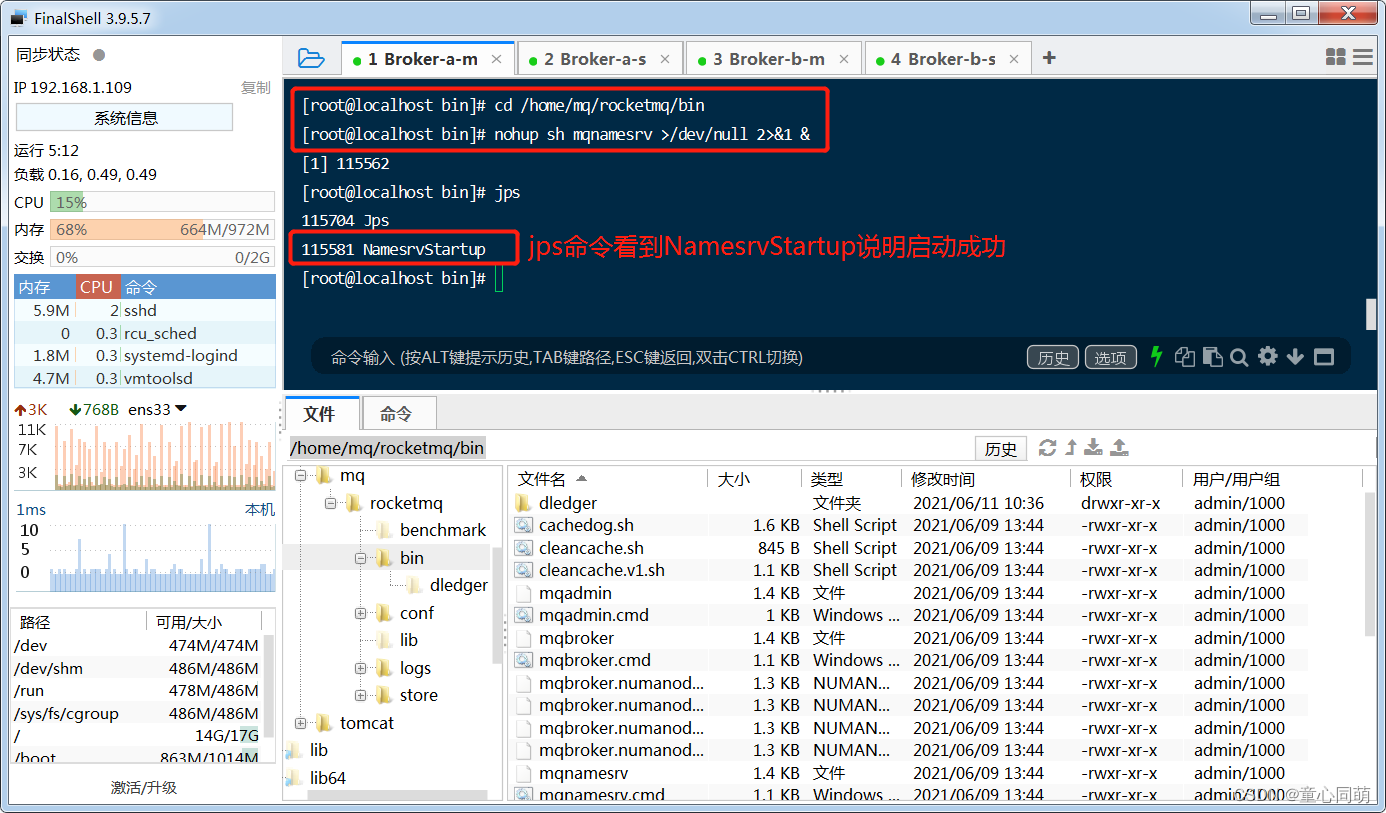Click the green lightning connection status icon
1386x813 pixels.
(x=1156, y=356)
